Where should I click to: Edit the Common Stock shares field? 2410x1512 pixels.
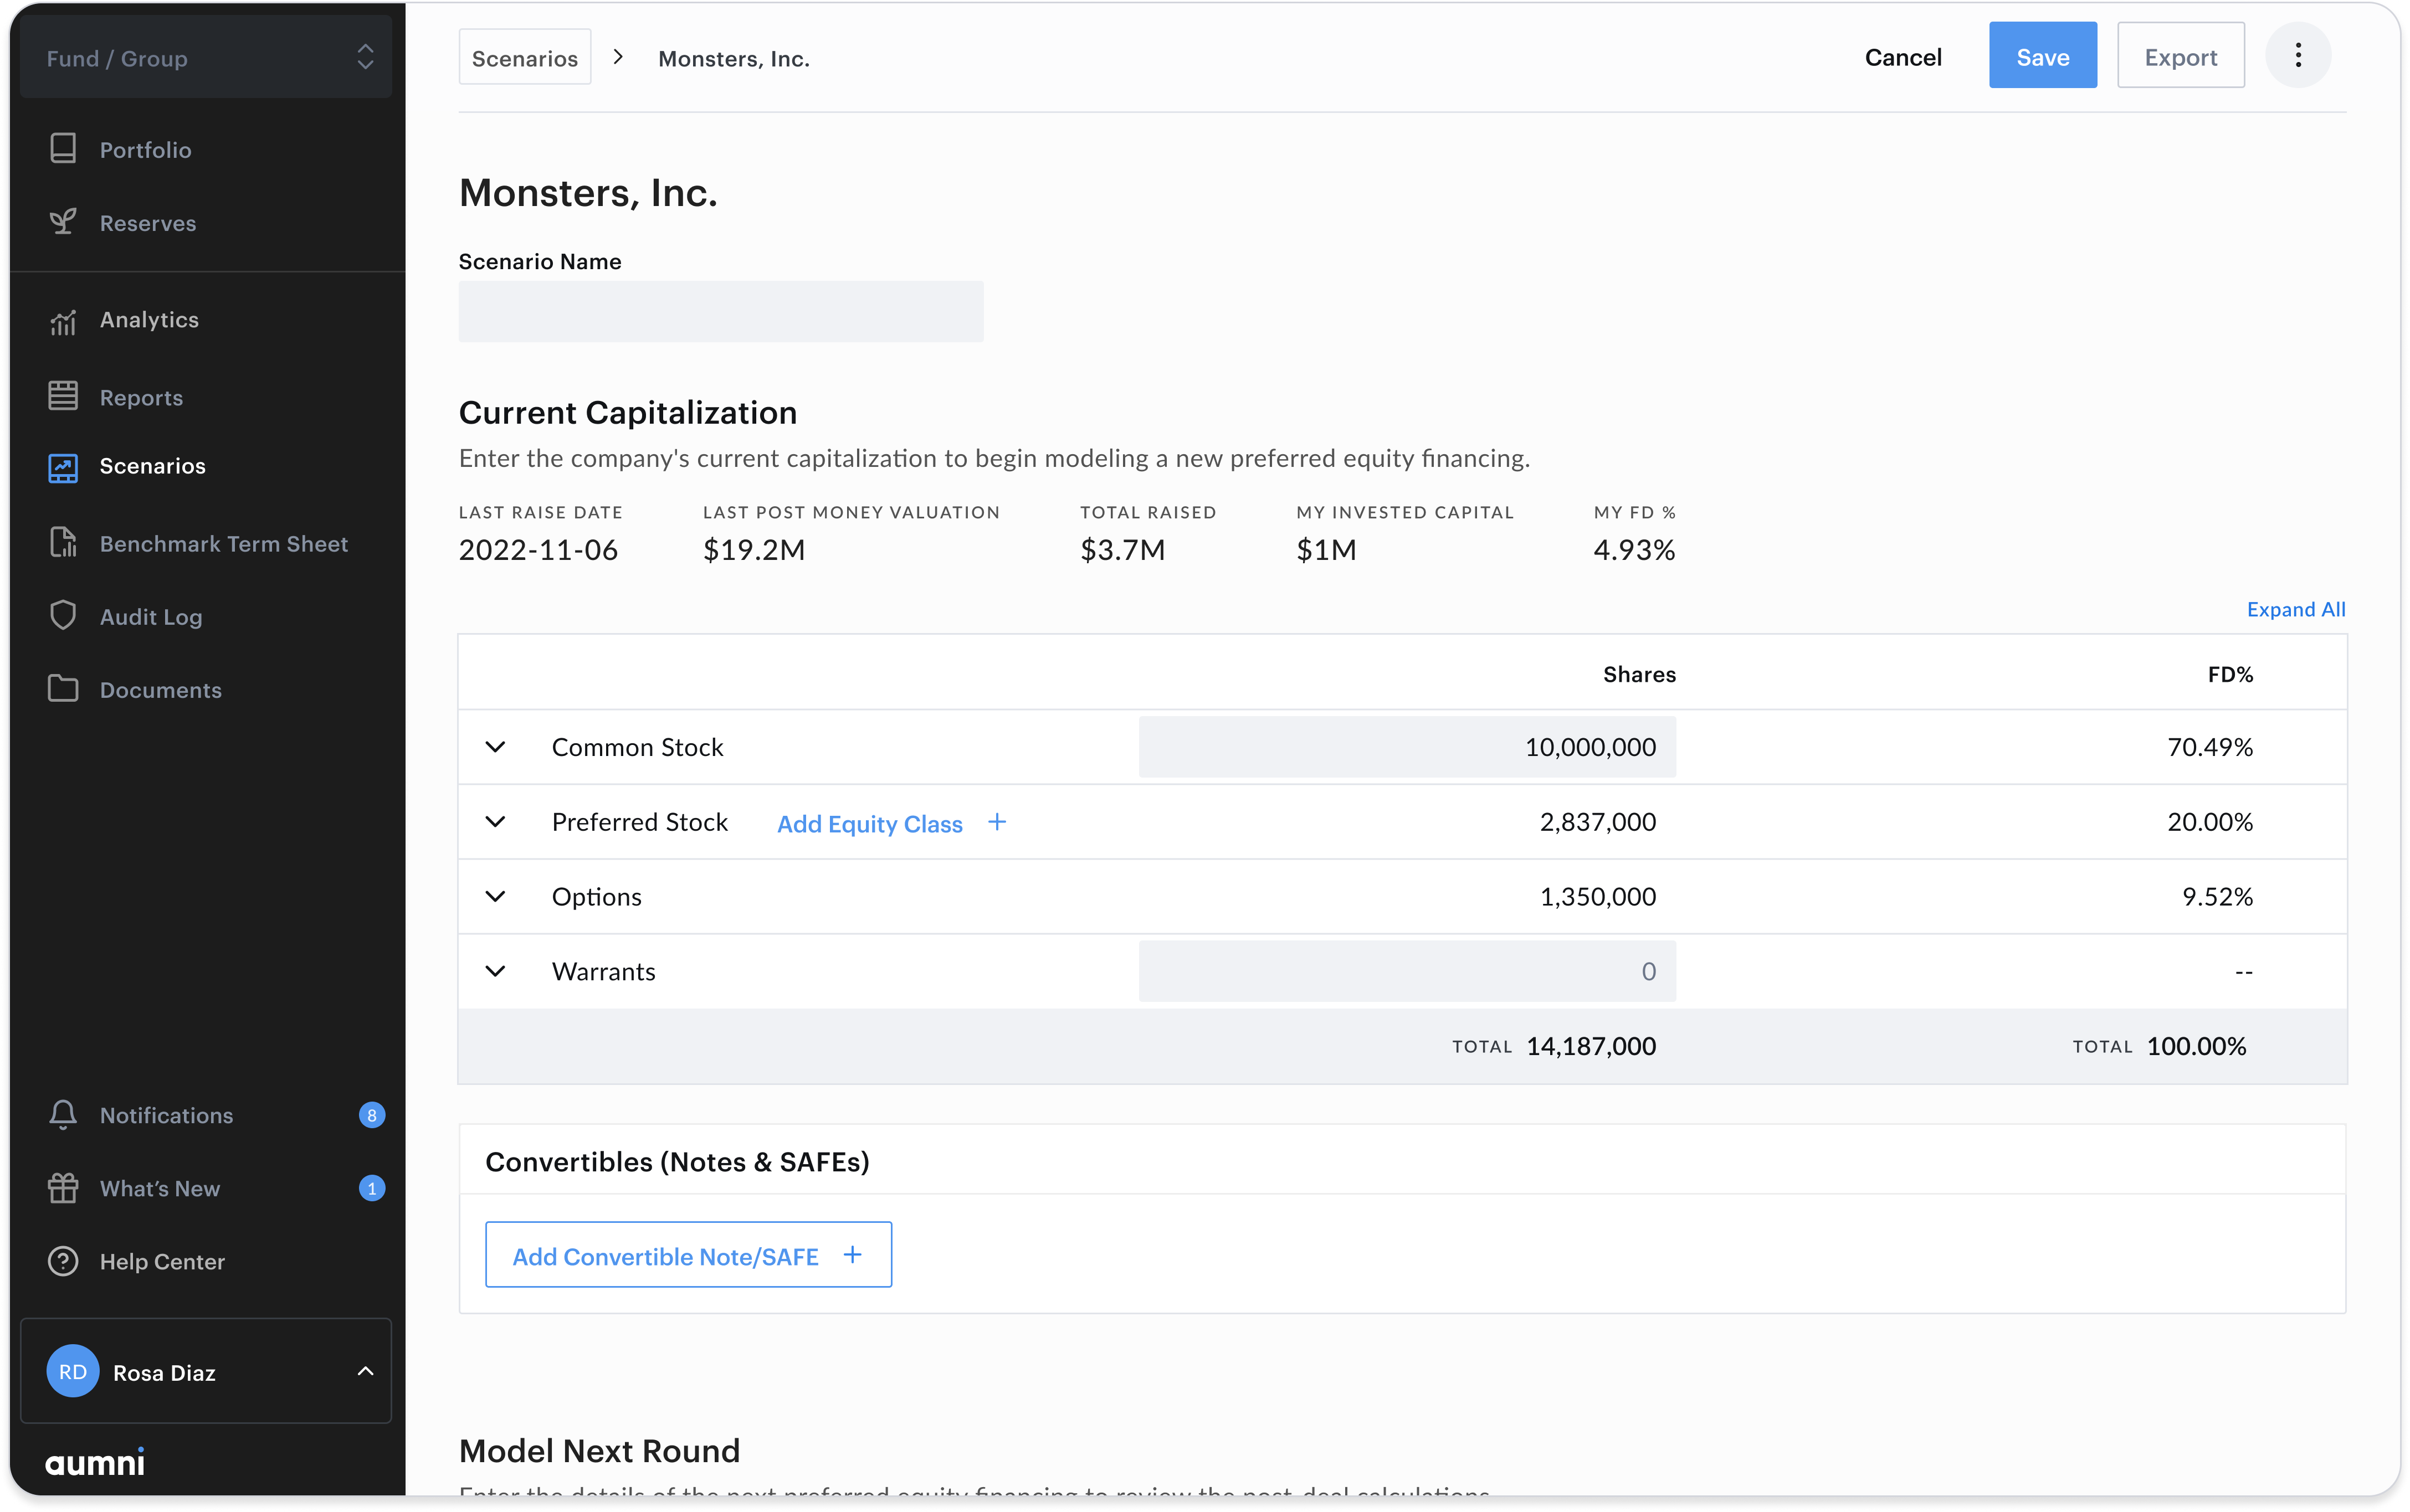pyautogui.click(x=1407, y=747)
